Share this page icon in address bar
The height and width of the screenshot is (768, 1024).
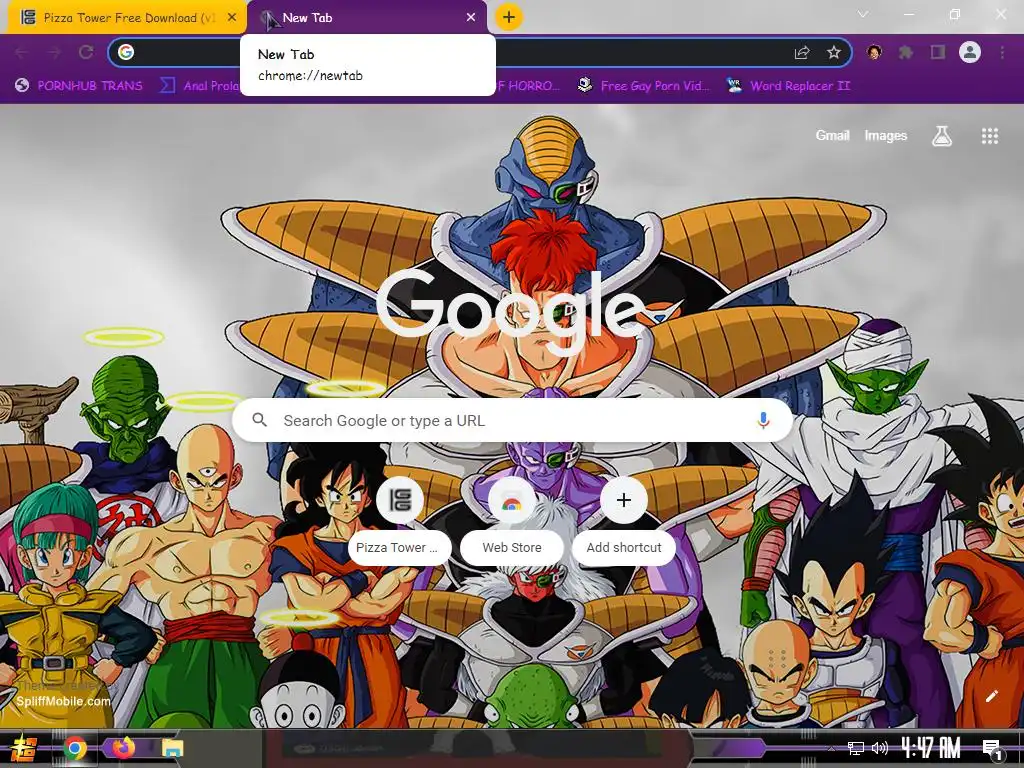[802, 52]
